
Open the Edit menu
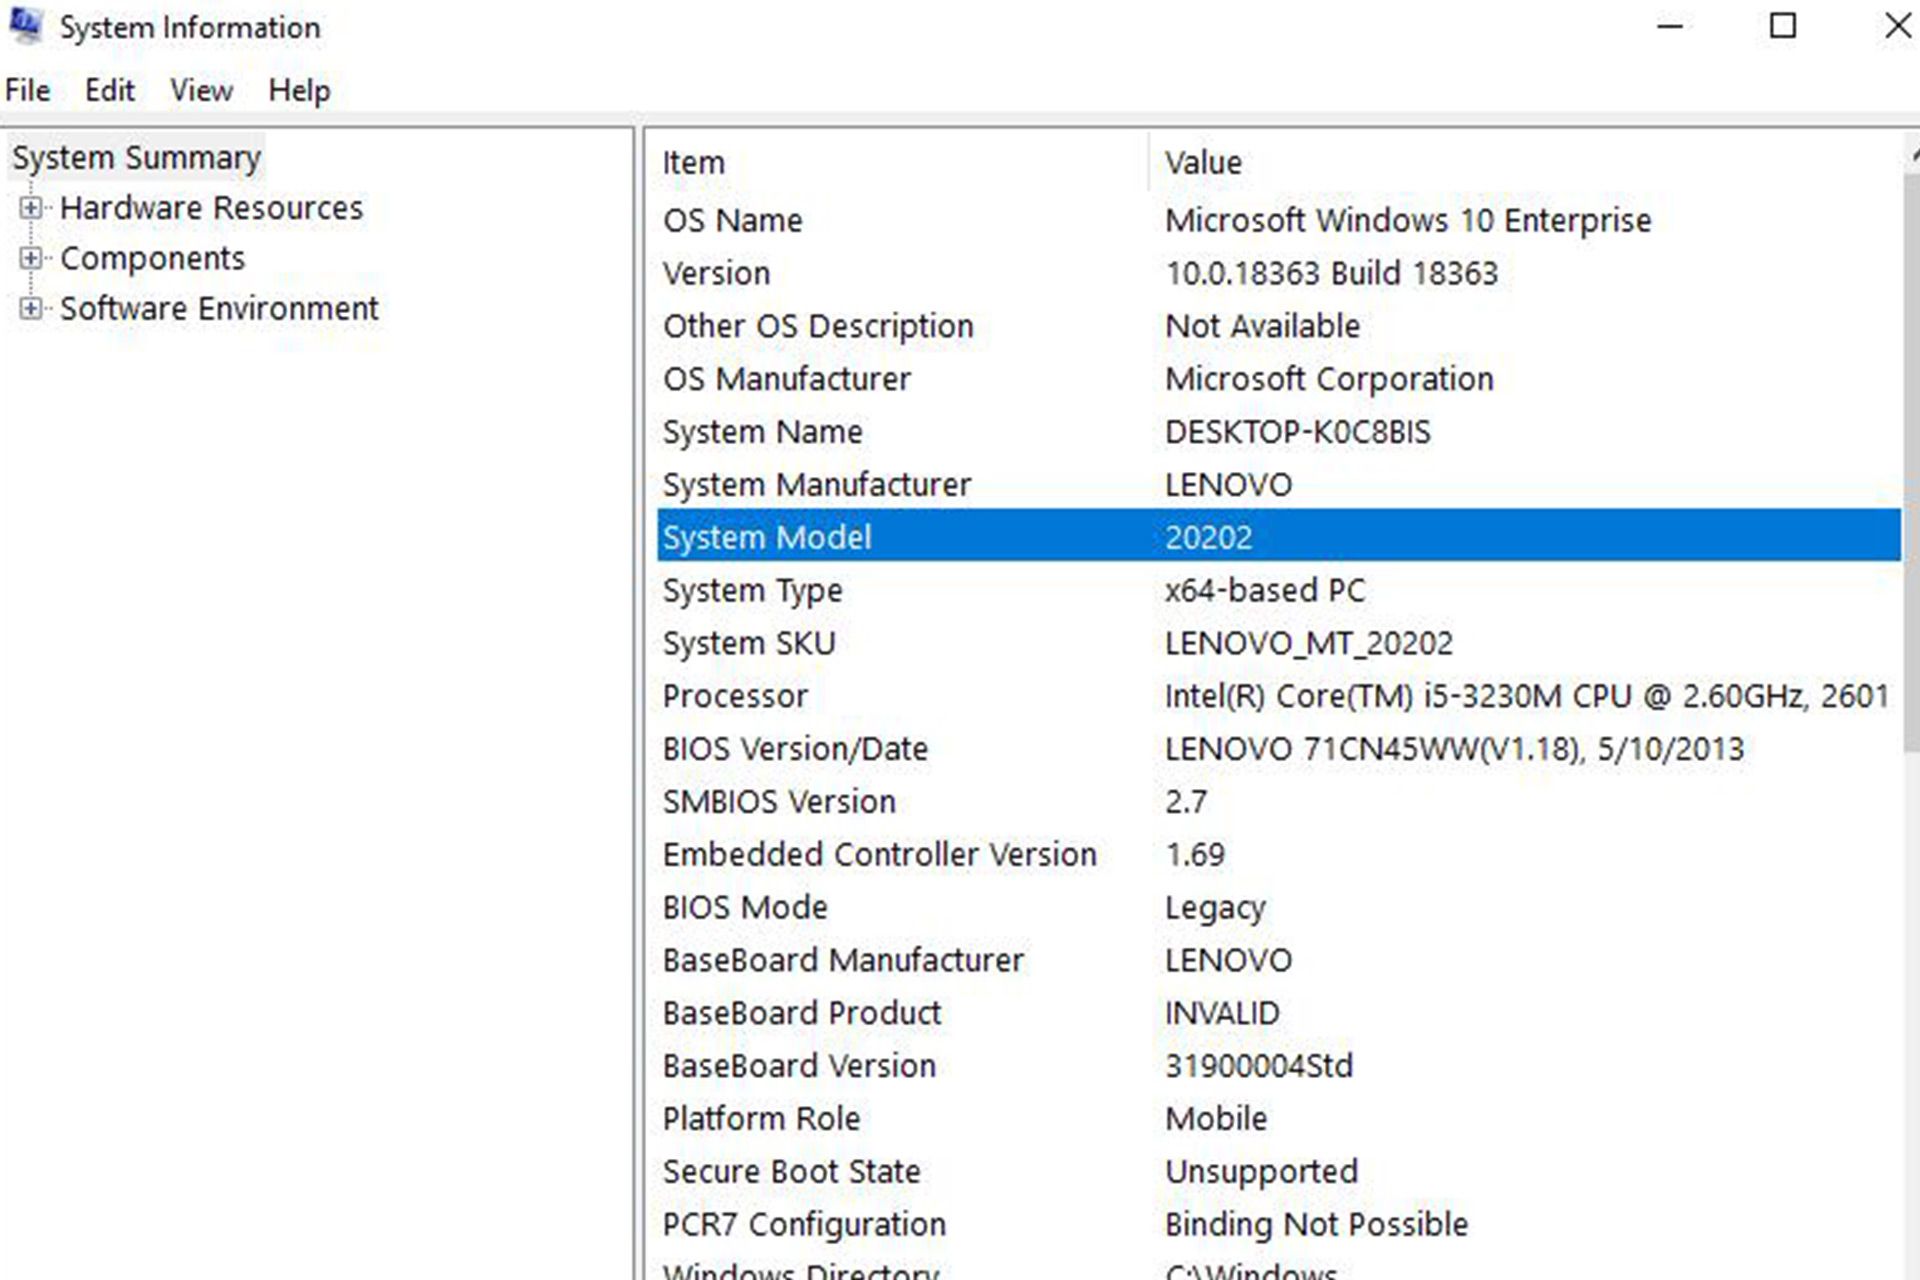tap(109, 90)
